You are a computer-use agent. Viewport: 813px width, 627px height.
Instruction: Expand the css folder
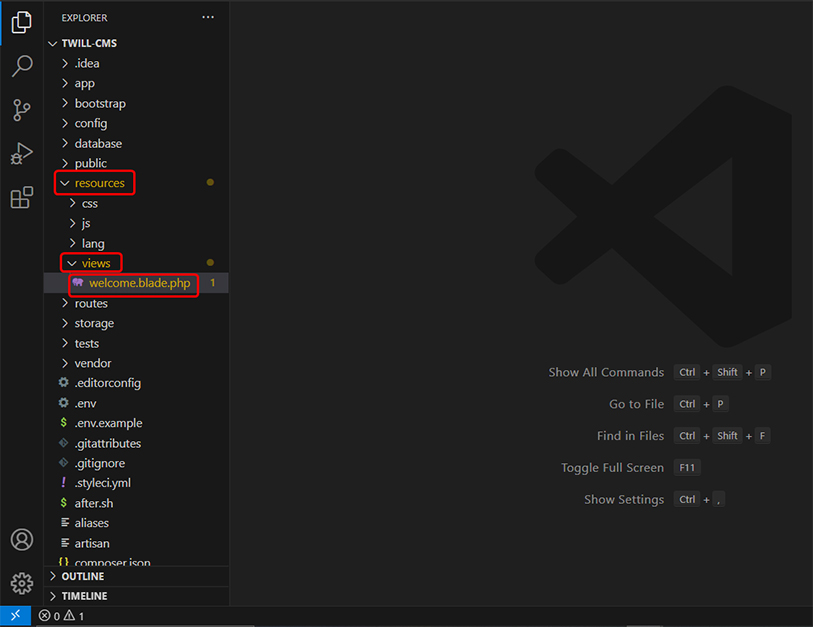tap(73, 203)
